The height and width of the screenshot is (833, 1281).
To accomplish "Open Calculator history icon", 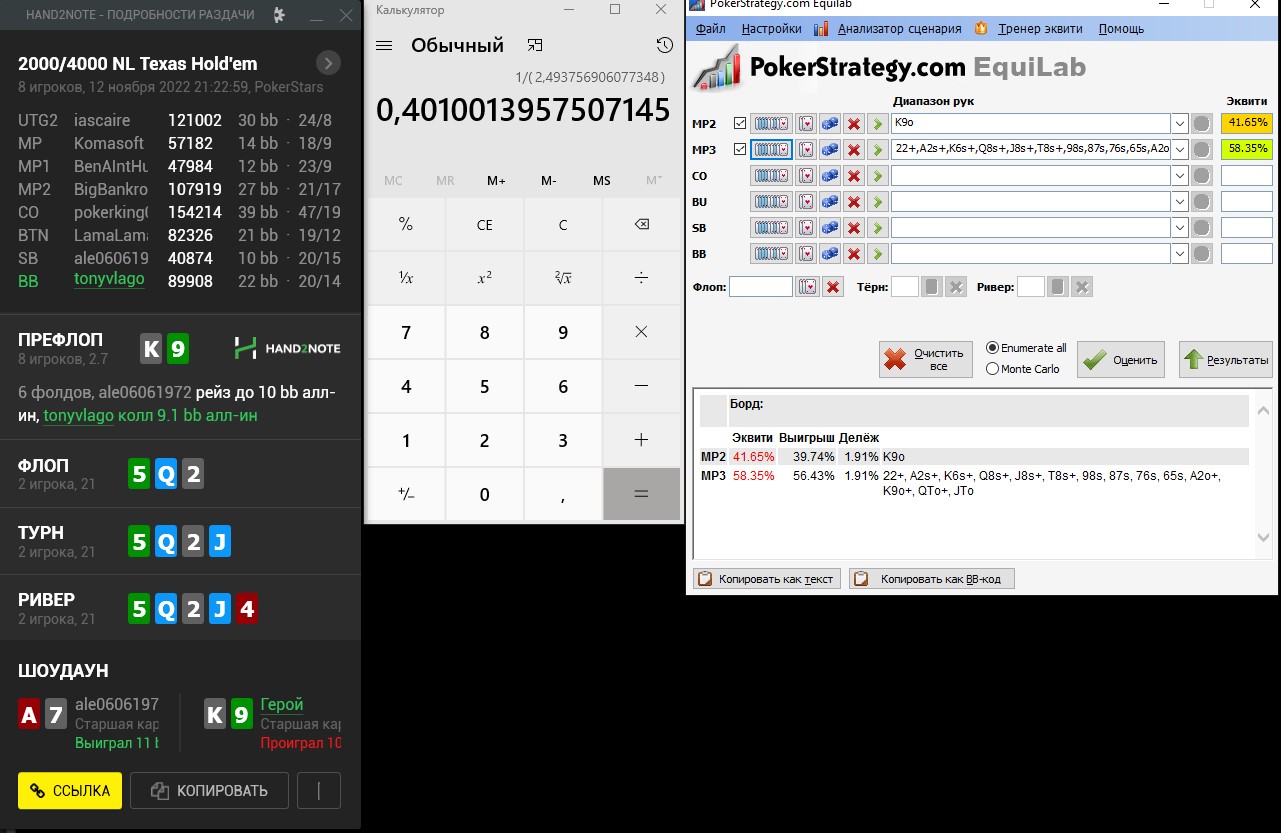I will (664, 46).
